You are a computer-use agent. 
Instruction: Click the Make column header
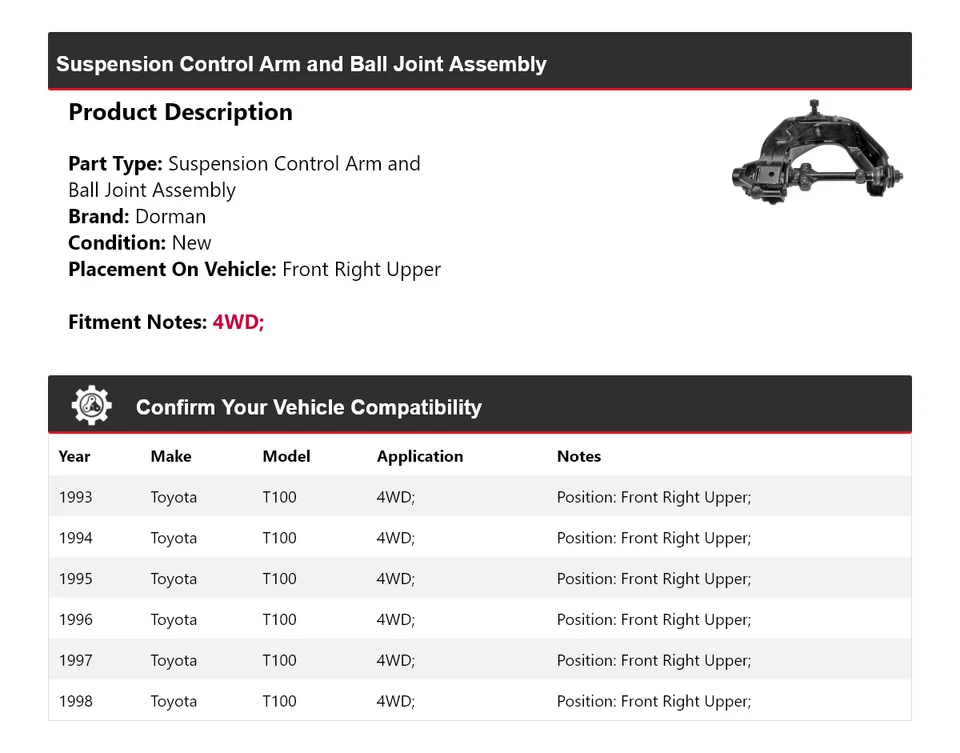tap(171, 456)
